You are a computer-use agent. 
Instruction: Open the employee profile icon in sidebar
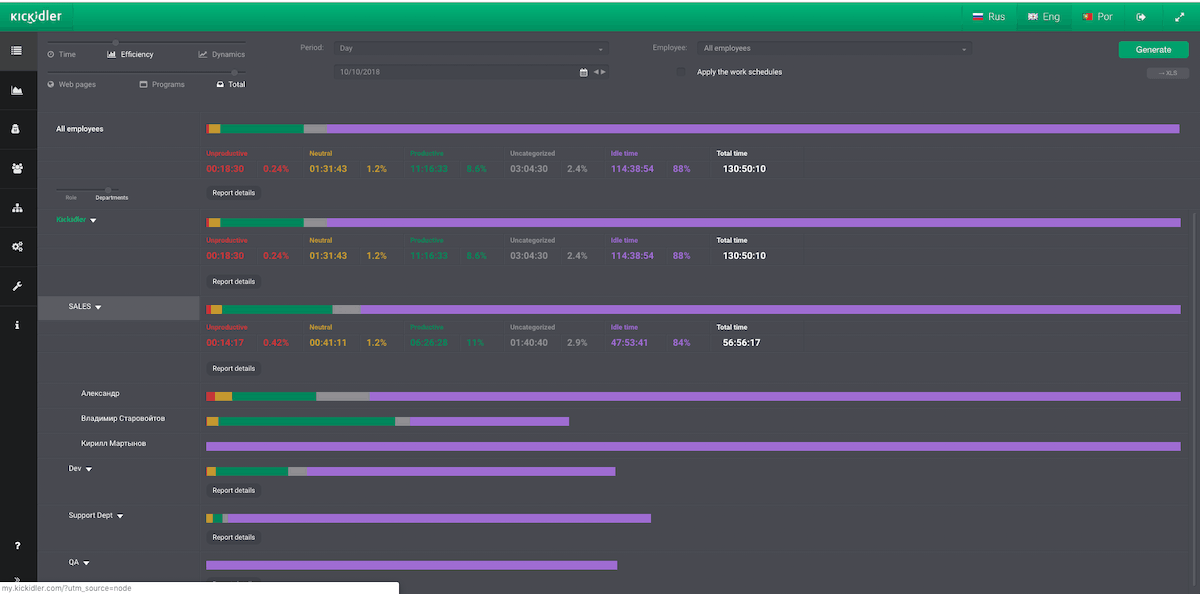(17, 128)
